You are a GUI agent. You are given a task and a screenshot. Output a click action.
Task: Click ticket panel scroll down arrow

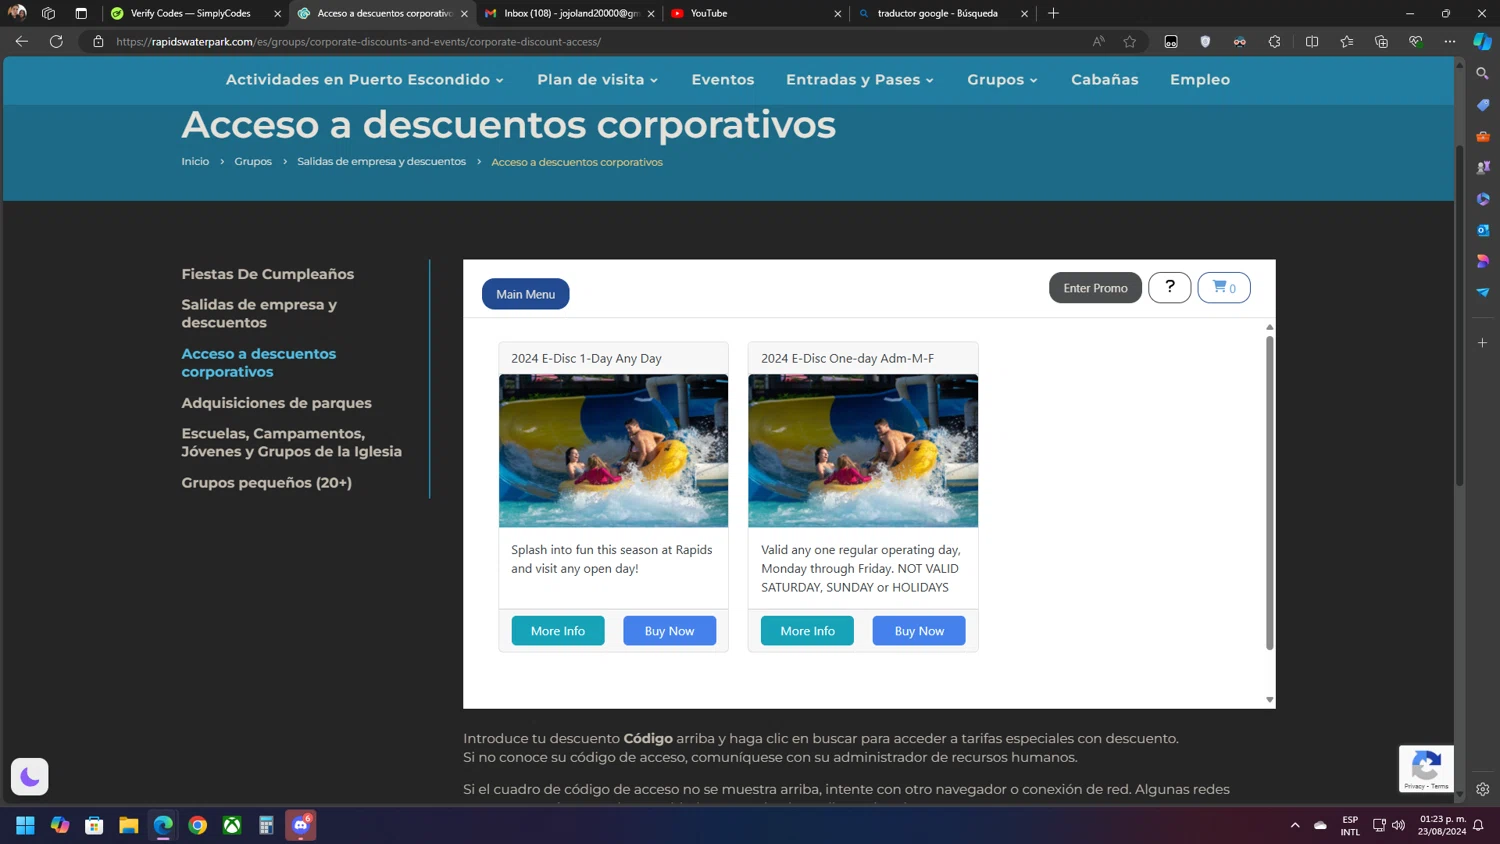1269,700
